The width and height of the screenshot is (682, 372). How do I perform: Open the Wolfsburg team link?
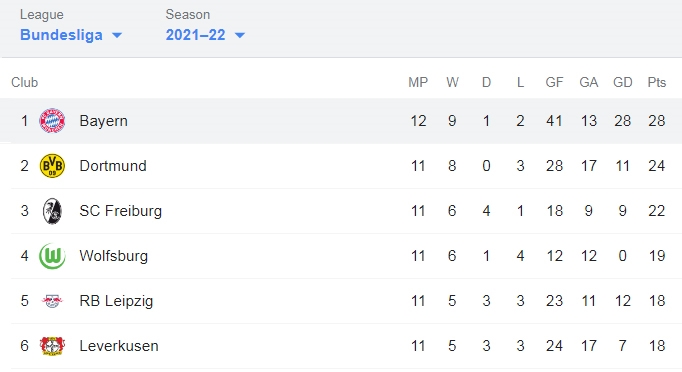coord(114,256)
